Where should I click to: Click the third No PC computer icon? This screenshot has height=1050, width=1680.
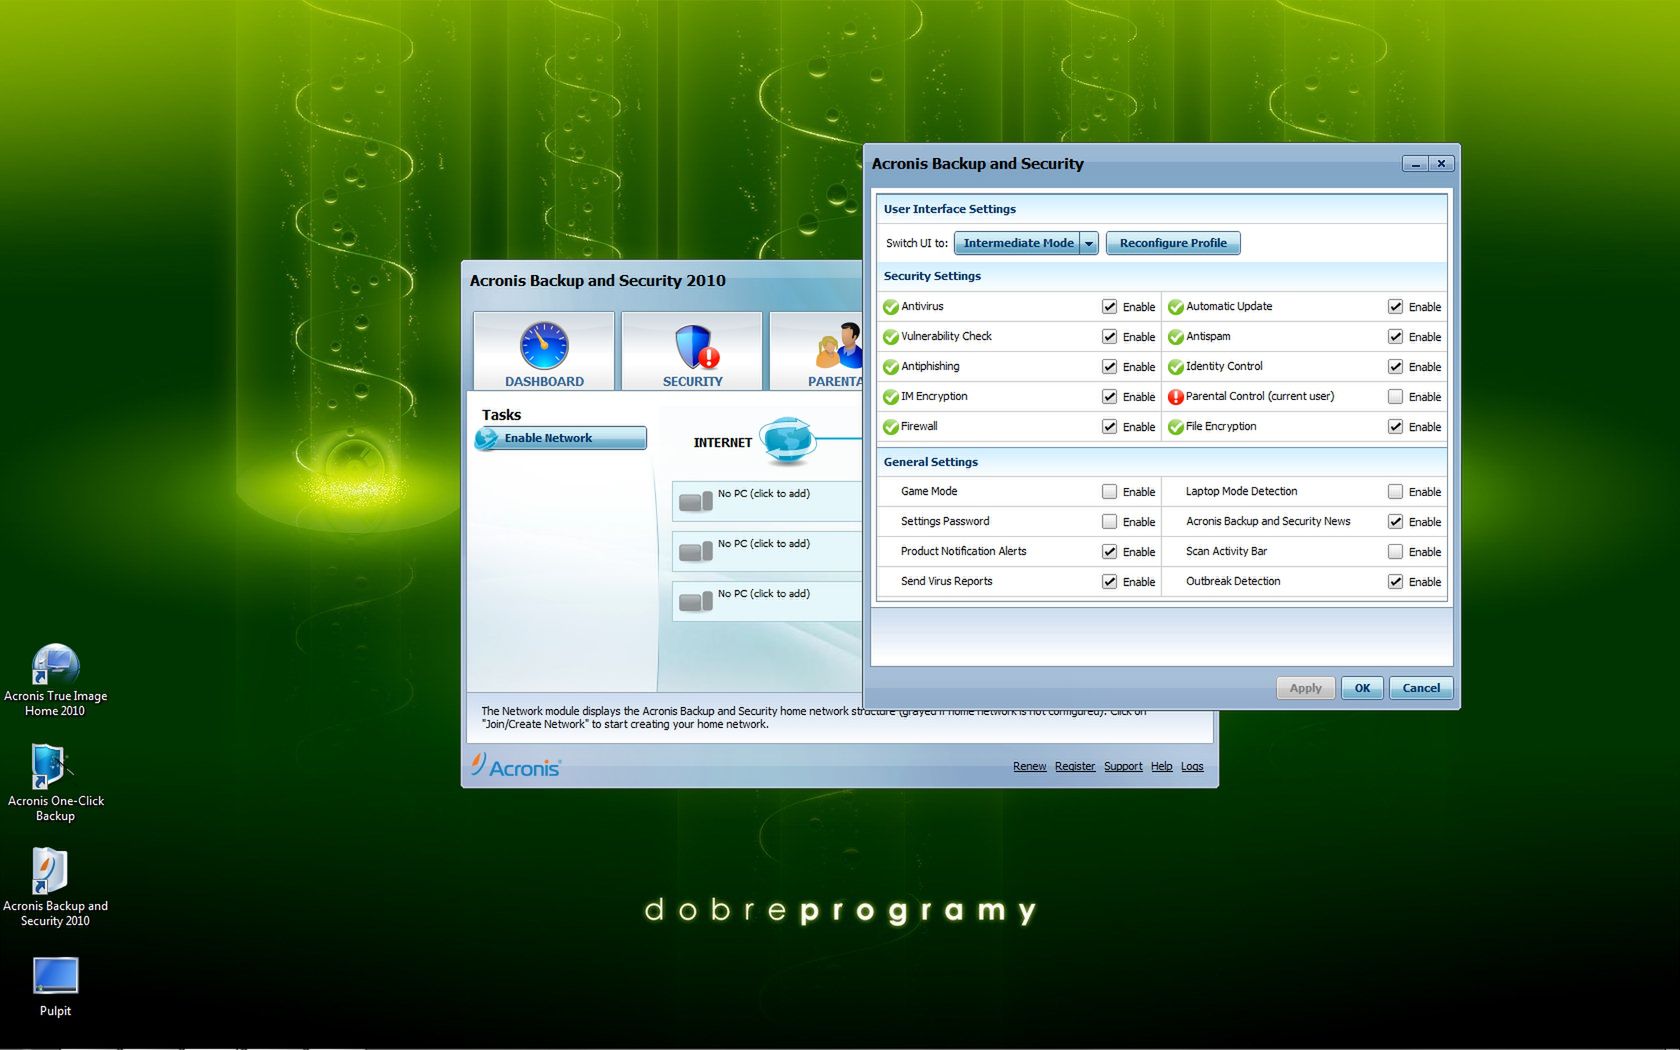(x=696, y=601)
